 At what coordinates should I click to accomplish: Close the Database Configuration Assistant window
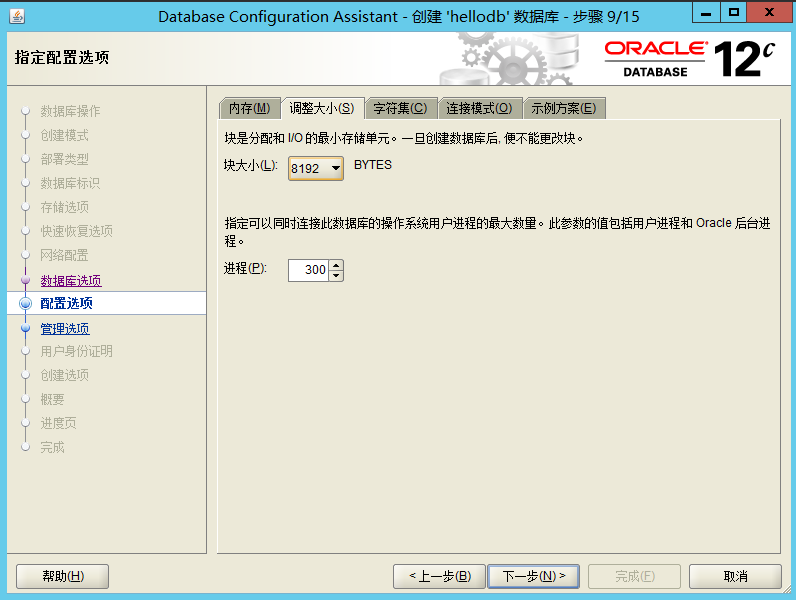[769, 13]
